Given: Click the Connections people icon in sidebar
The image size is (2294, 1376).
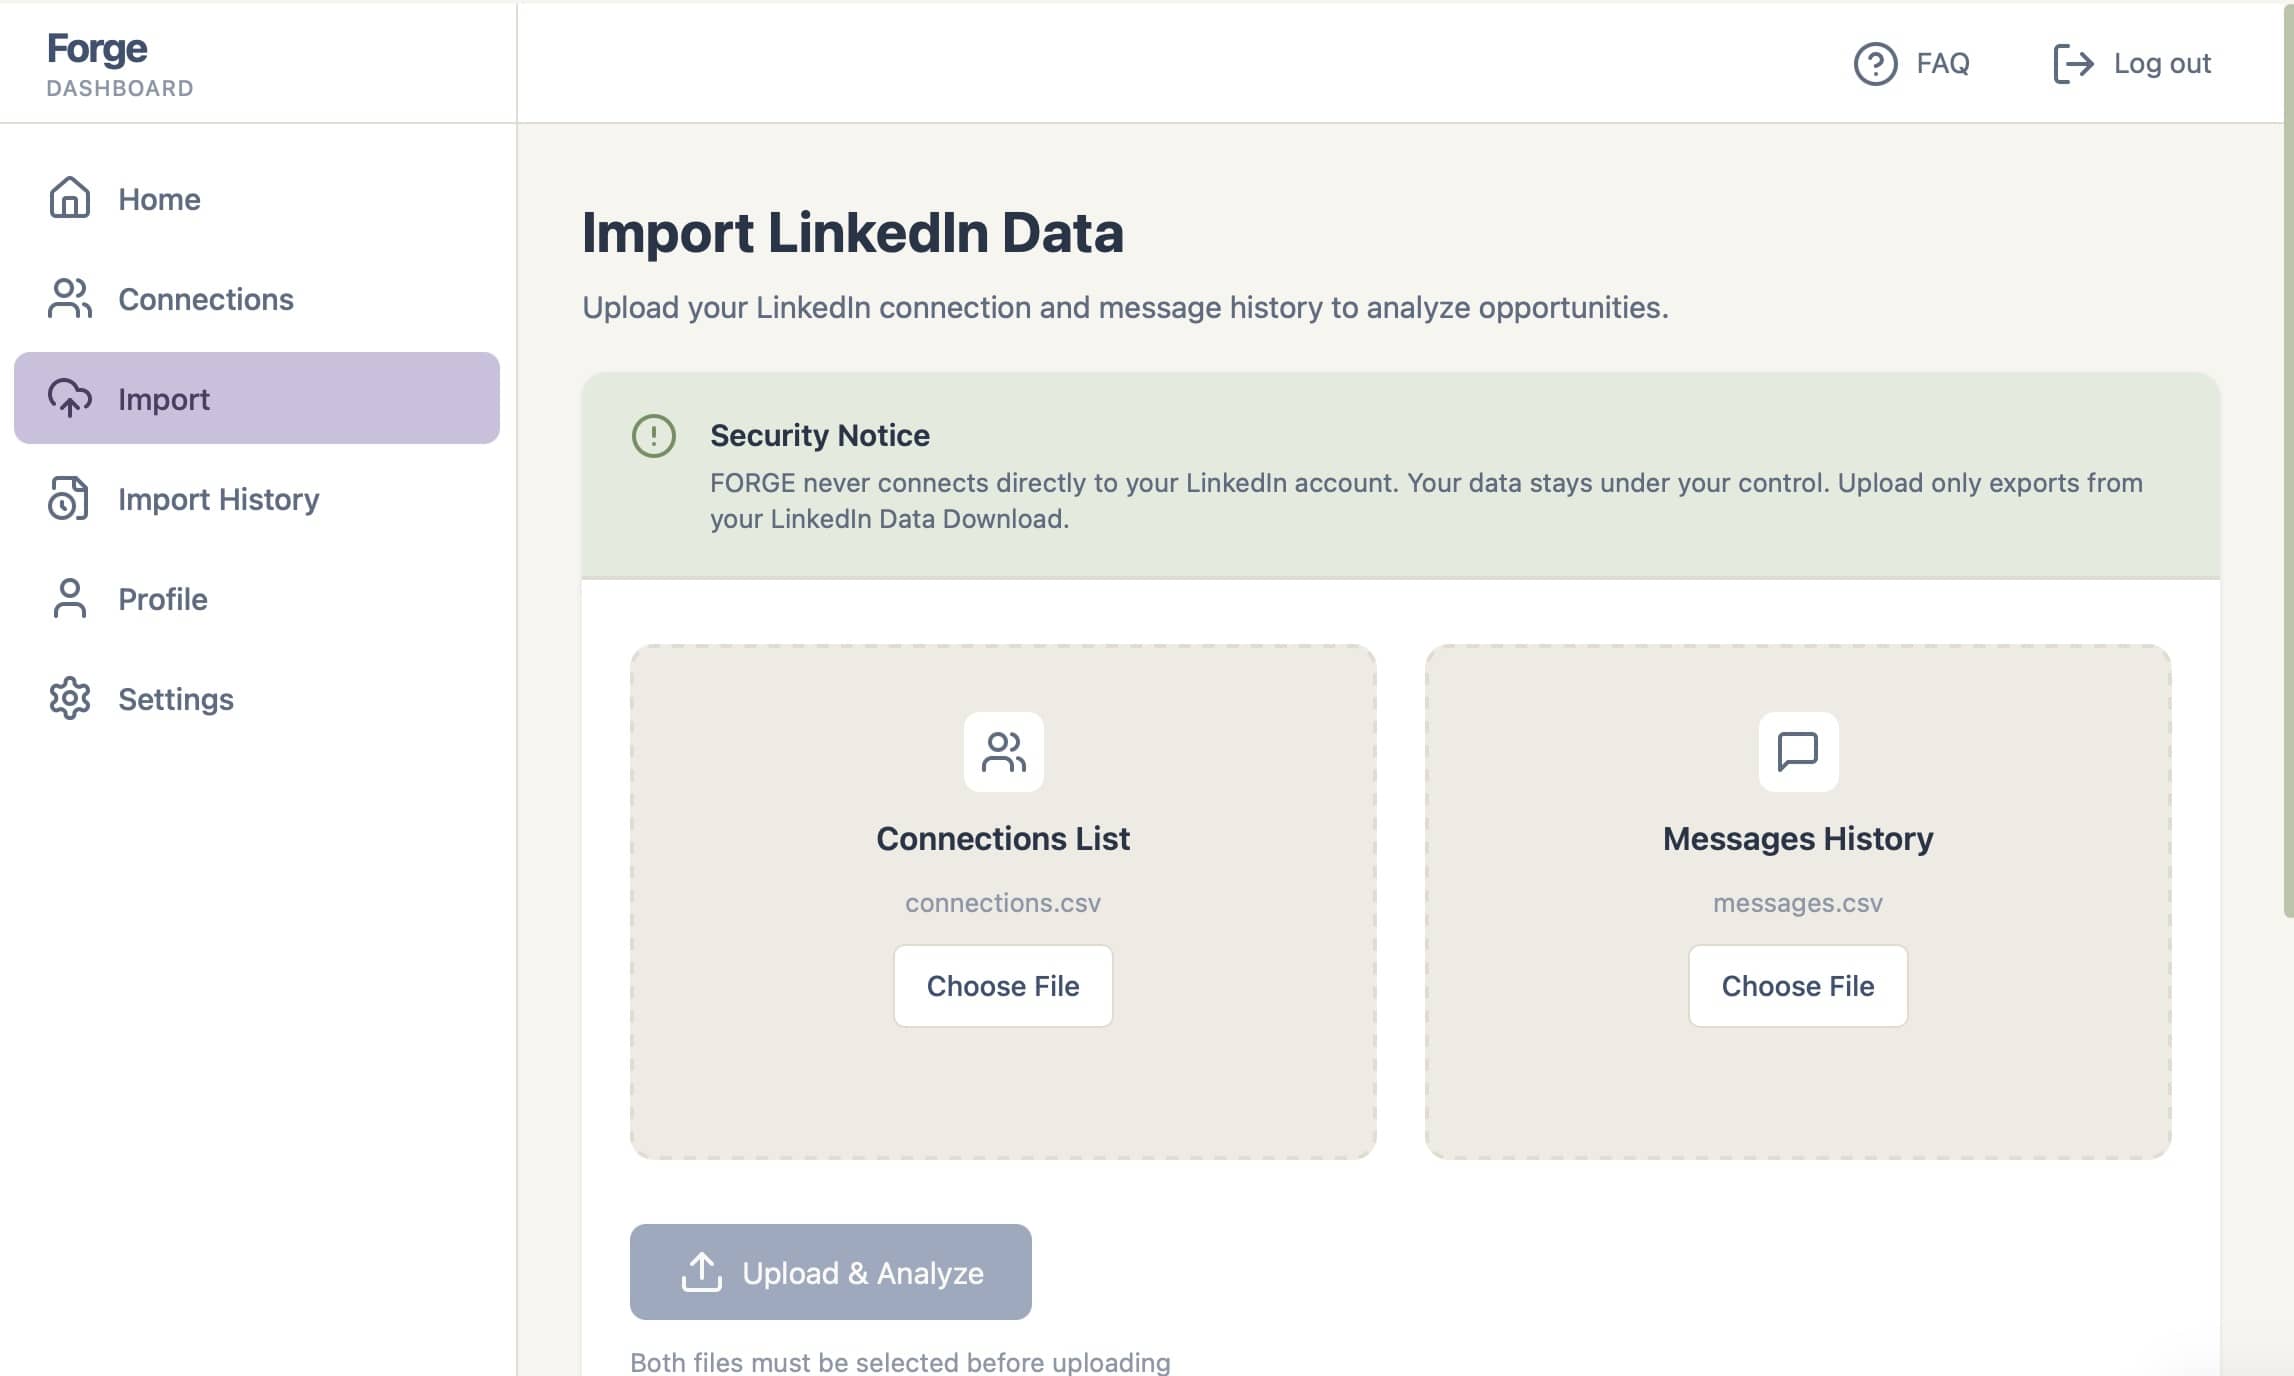Looking at the screenshot, I should (69, 298).
